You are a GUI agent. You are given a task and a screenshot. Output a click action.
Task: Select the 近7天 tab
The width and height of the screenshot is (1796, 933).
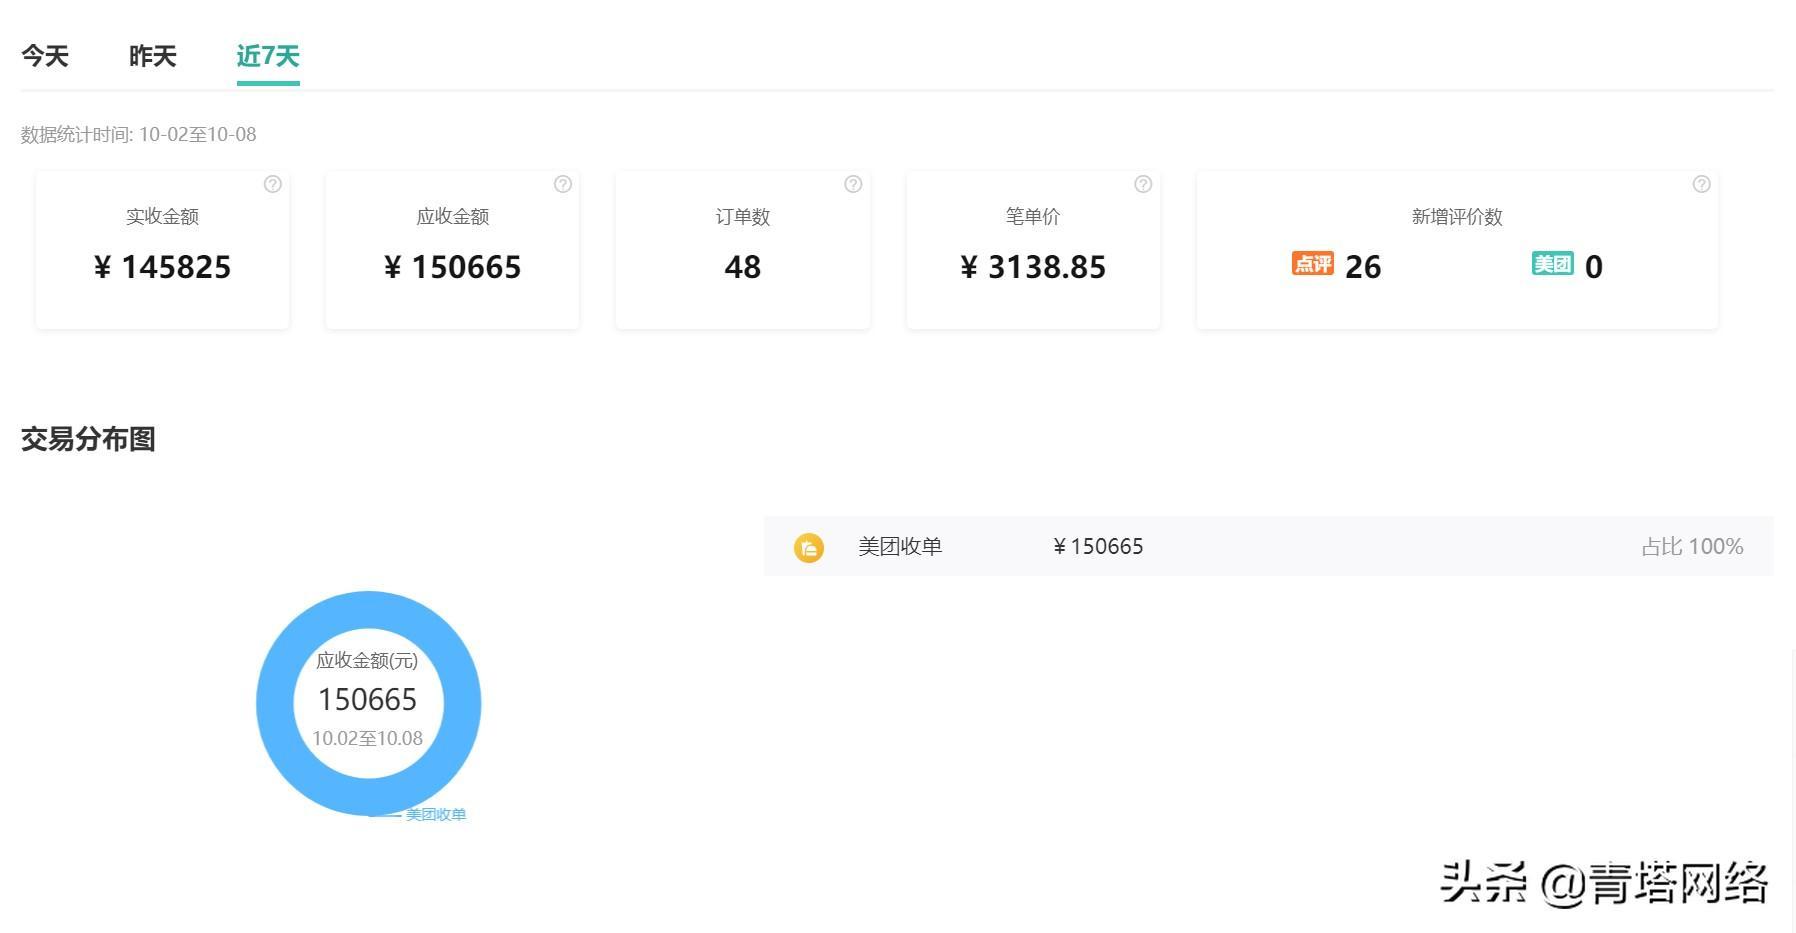click(x=268, y=56)
